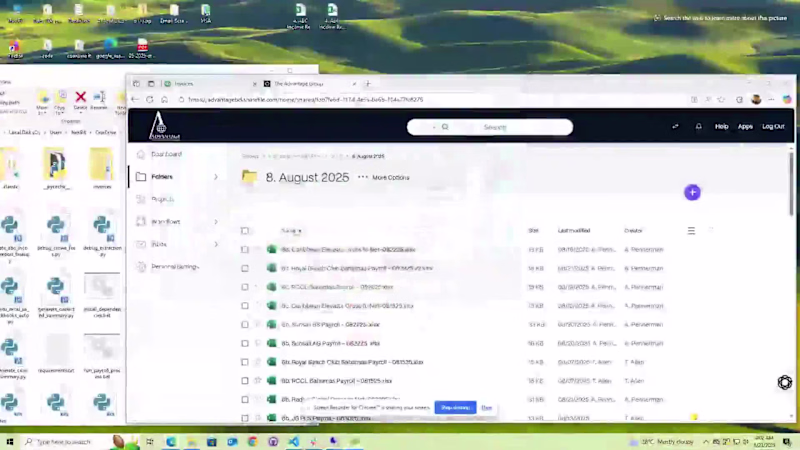
Task: Star the RCCL Bahamas Payroll 081525 file
Action: coord(258,381)
